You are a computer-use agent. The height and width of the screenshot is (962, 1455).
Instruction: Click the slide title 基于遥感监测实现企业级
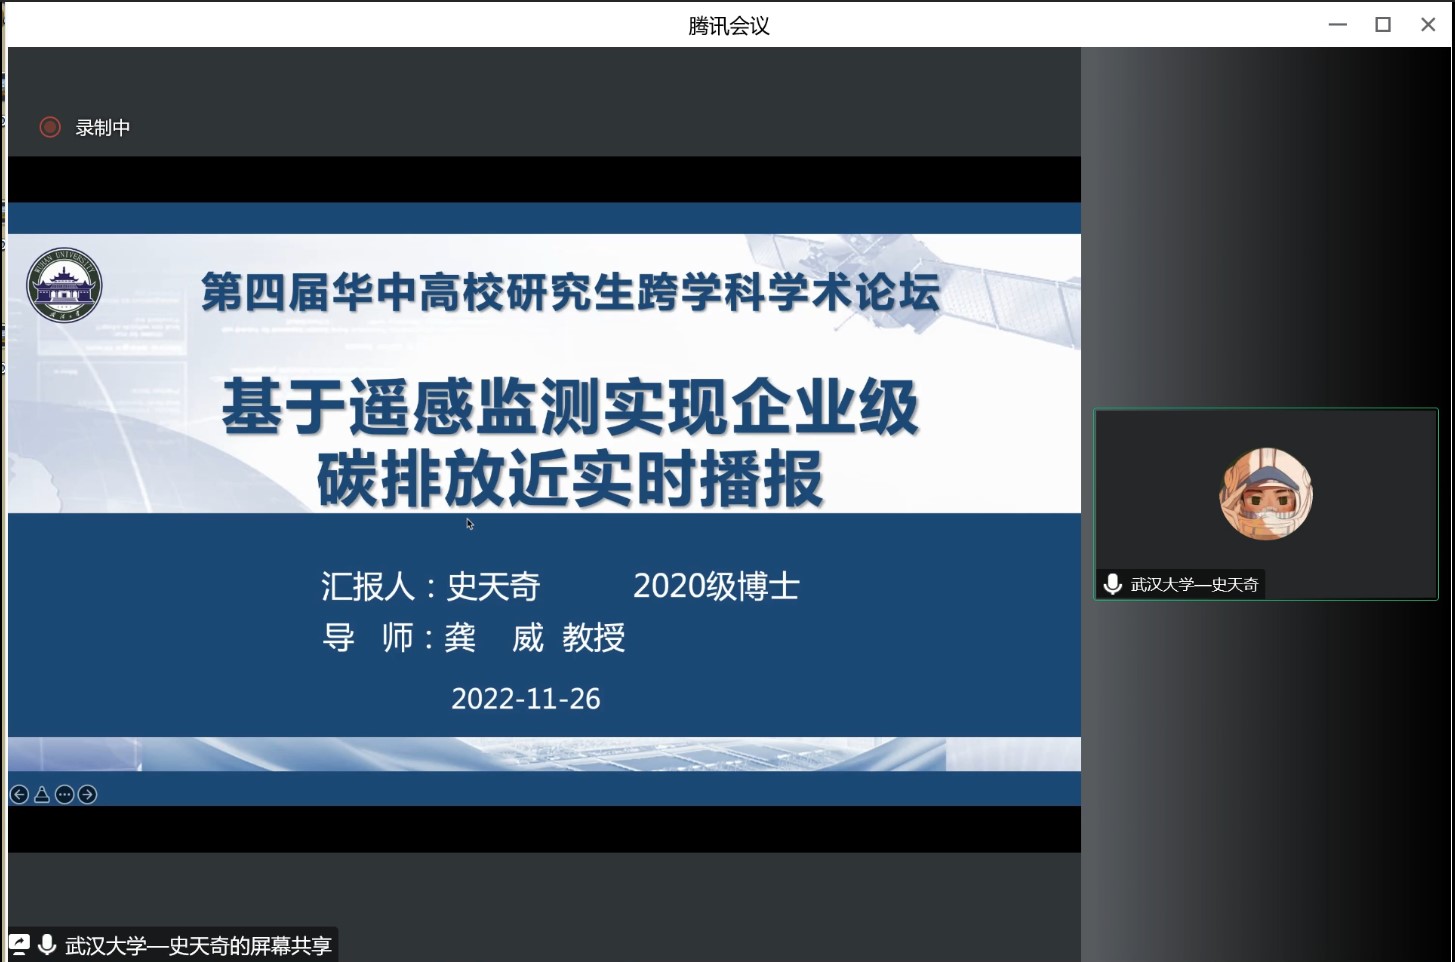coord(570,407)
